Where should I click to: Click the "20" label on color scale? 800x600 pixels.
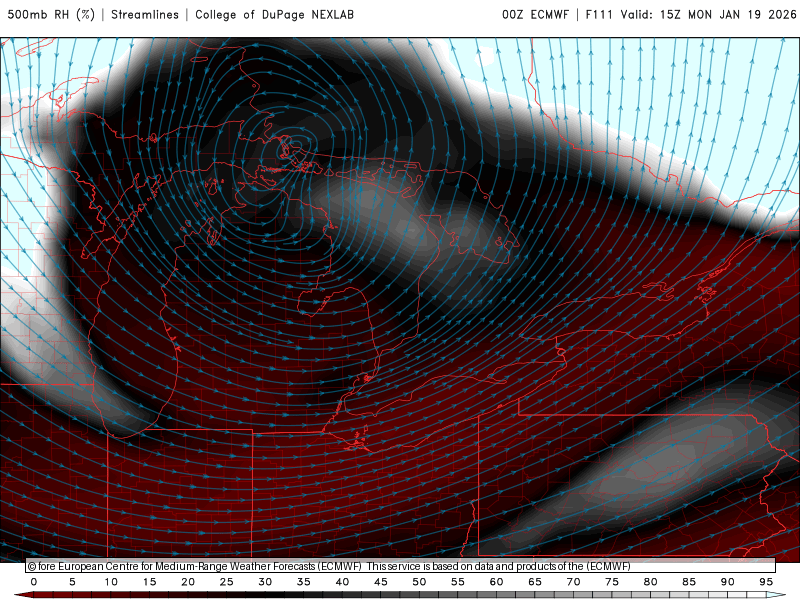coord(188,582)
